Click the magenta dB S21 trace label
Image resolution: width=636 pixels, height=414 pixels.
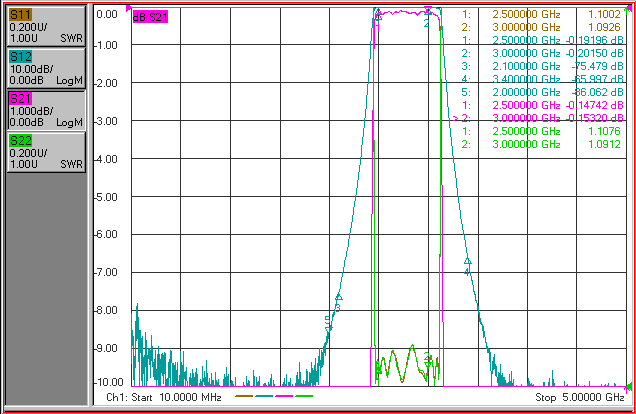[x=150, y=17]
